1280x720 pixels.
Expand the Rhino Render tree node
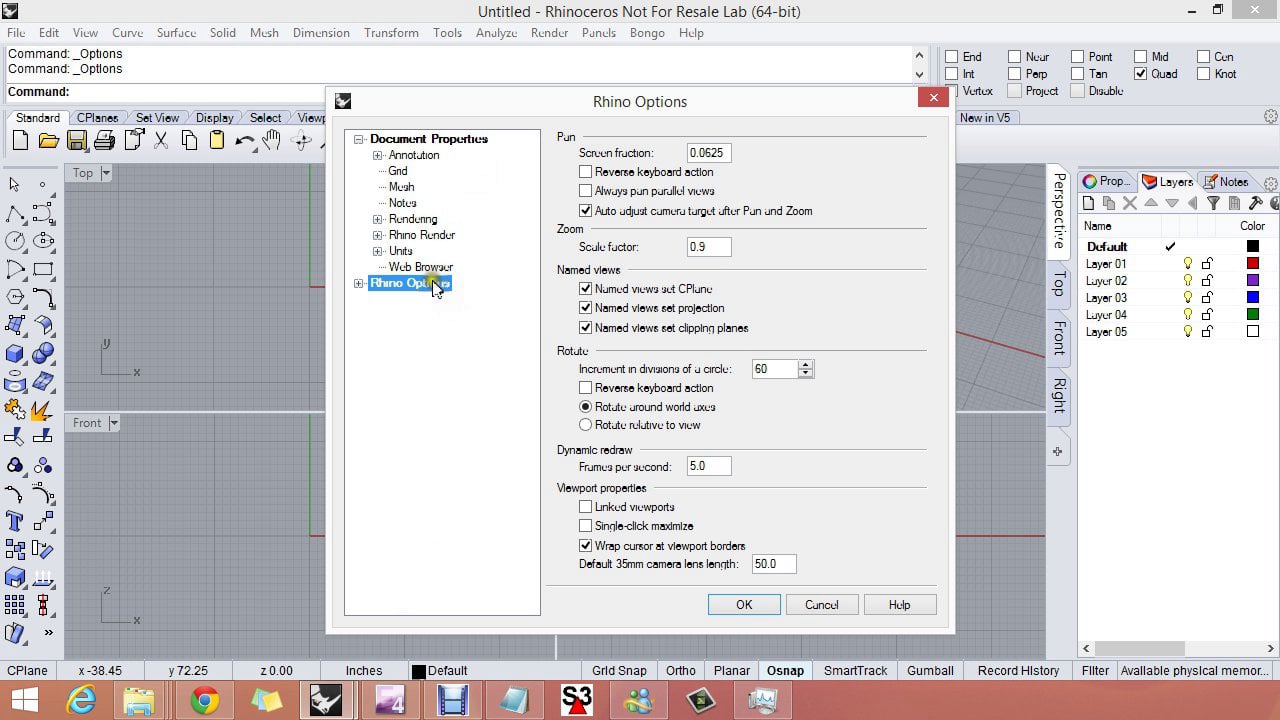coord(378,235)
